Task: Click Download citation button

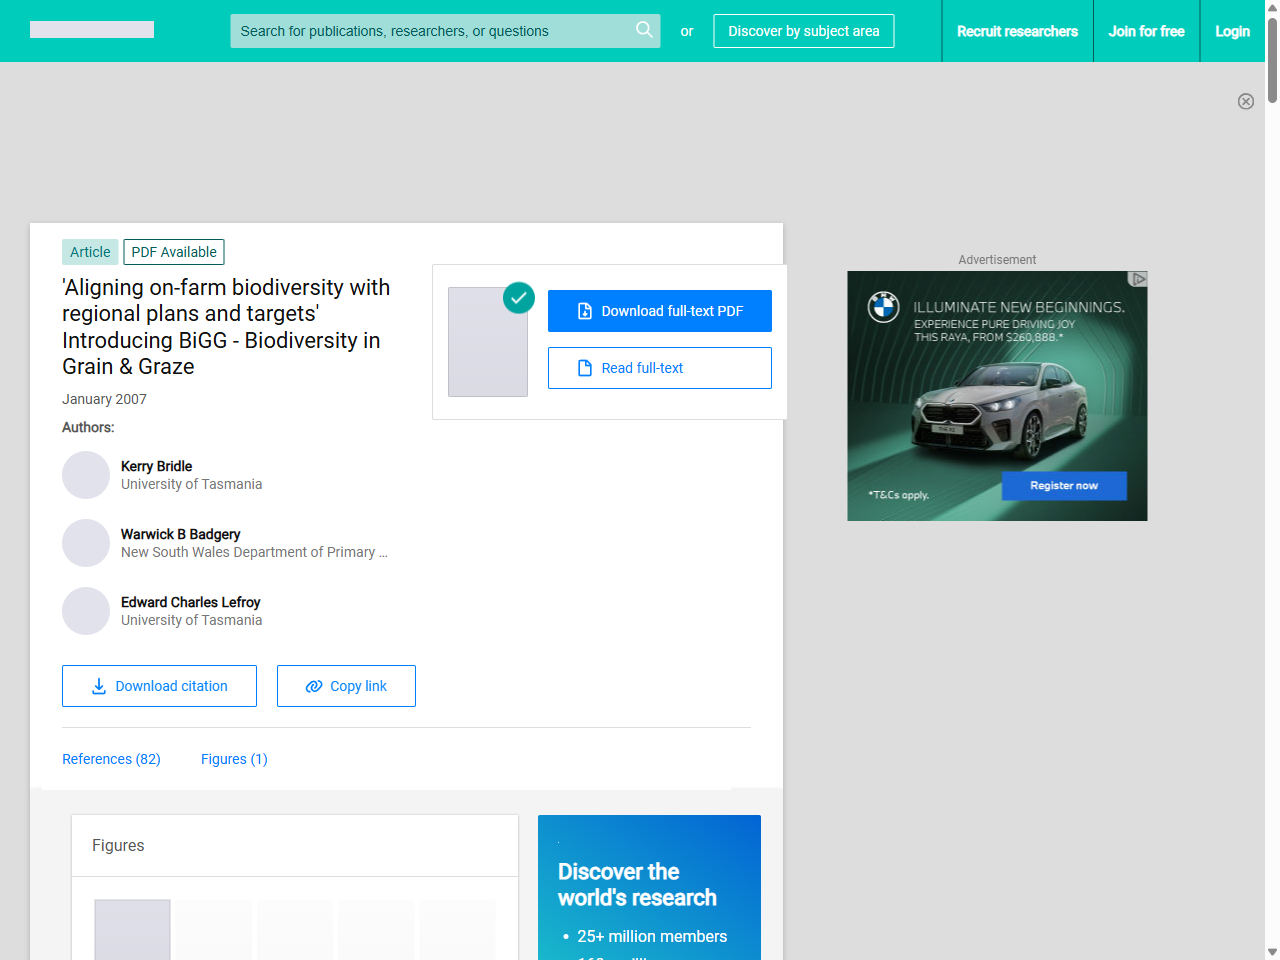Action: click(x=159, y=686)
